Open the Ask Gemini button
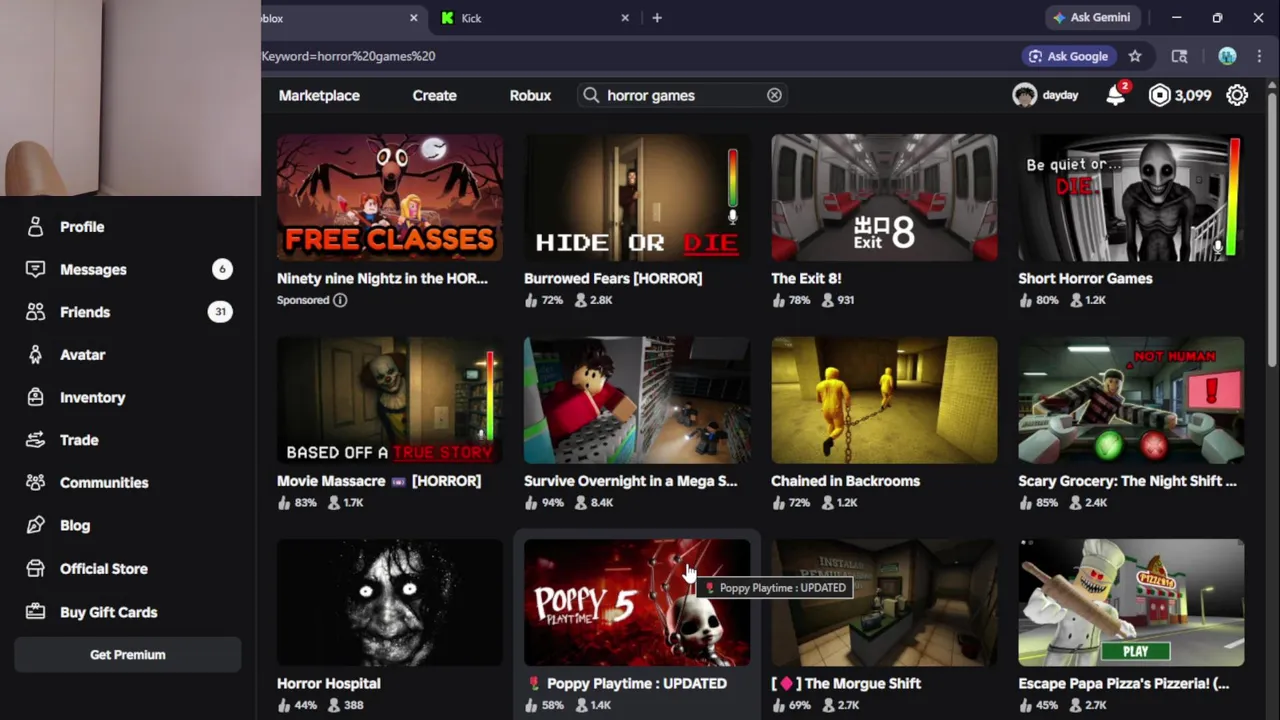The image size is (1280, 720). [1091, 17]
